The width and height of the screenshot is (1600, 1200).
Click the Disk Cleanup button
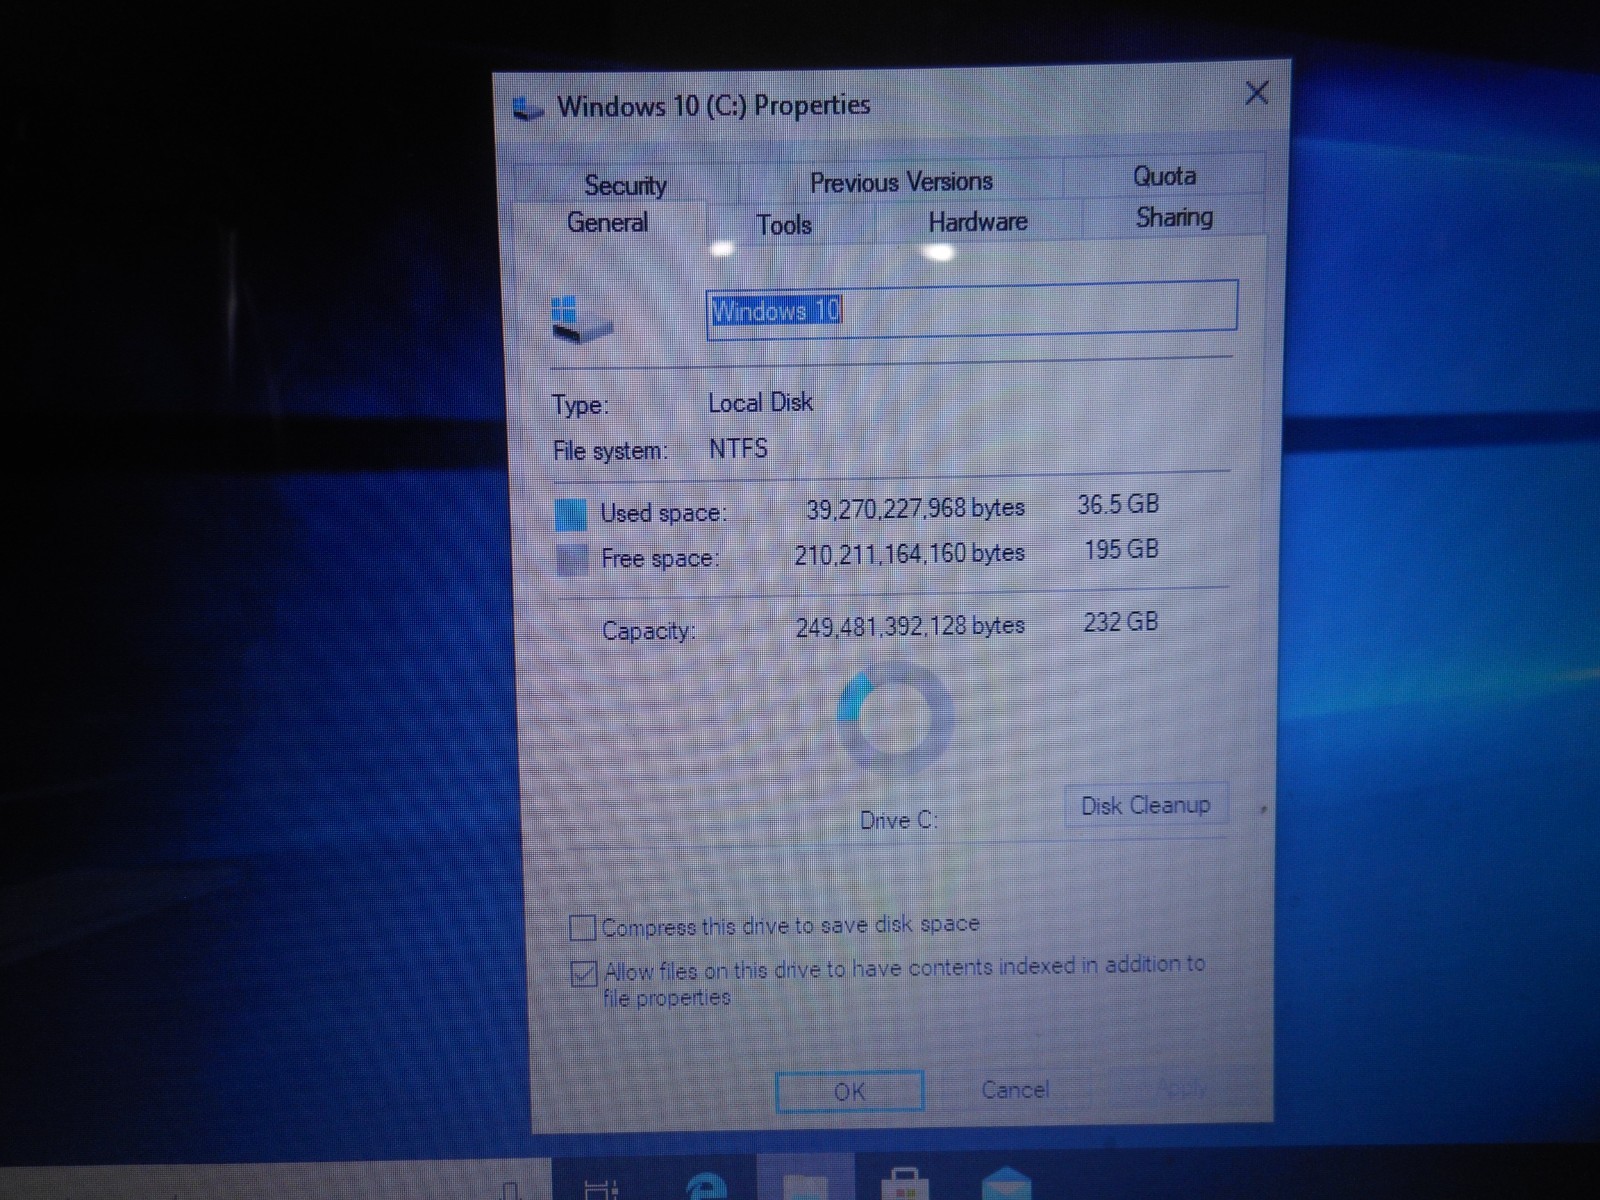pos(1146,805)
